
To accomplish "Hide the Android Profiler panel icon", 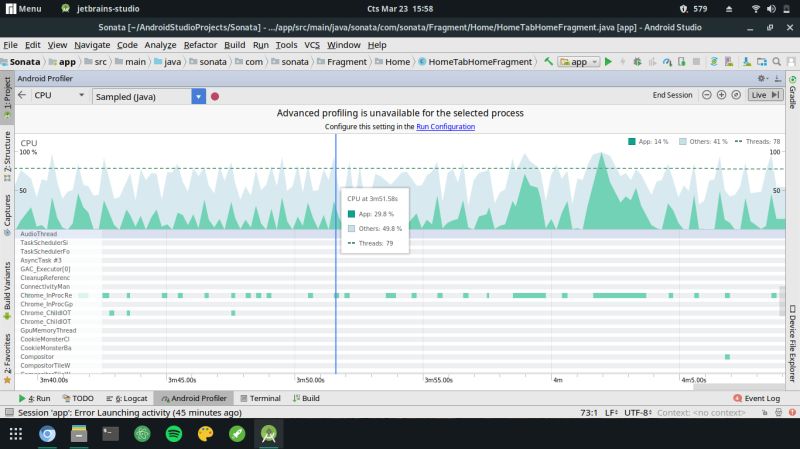I will click(777, 79).
